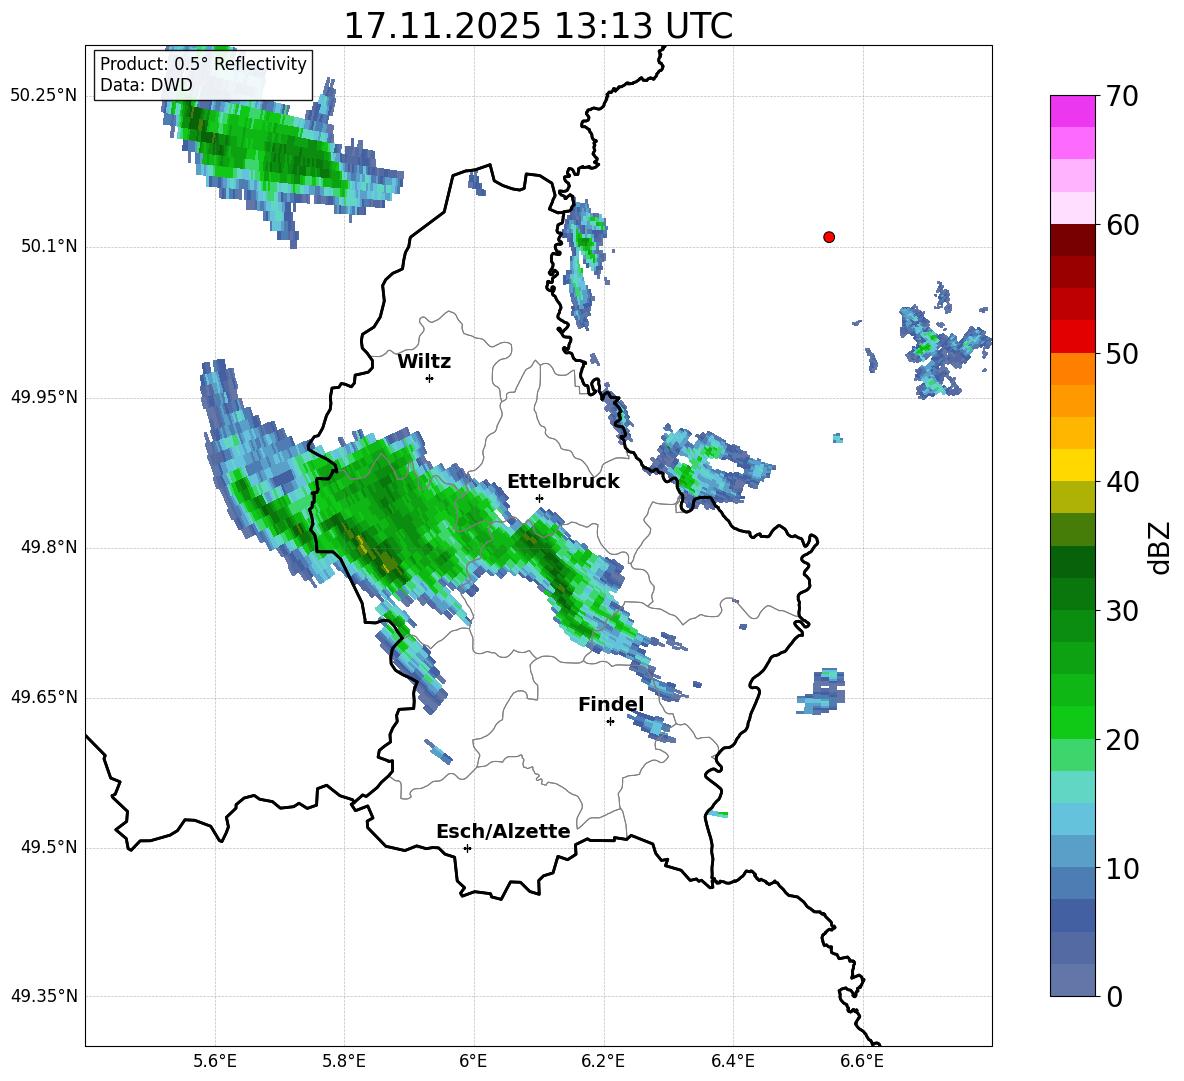Click the Findel city label
This screenshot has height=1081, width=1184.
611,704
